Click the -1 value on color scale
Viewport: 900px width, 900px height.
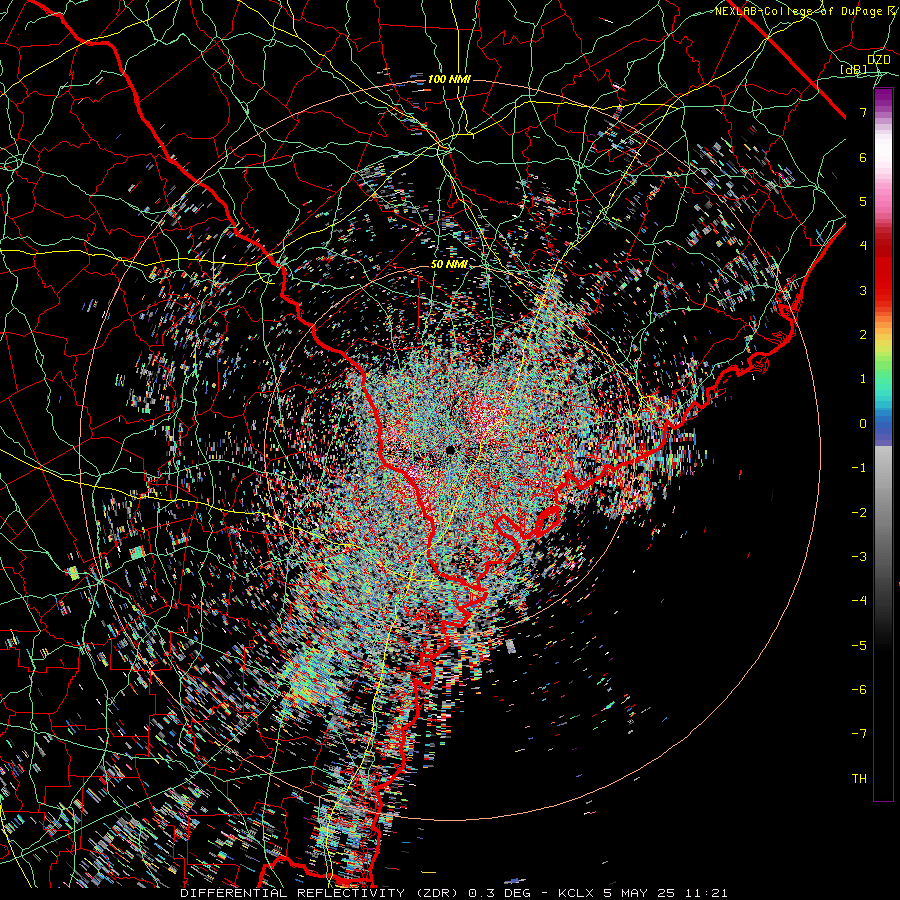859,468
